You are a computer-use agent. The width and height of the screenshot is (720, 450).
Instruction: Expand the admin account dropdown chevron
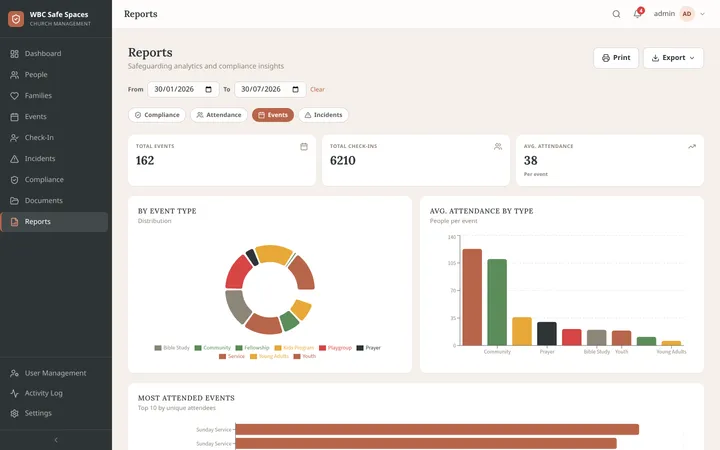tap(702, 14)
